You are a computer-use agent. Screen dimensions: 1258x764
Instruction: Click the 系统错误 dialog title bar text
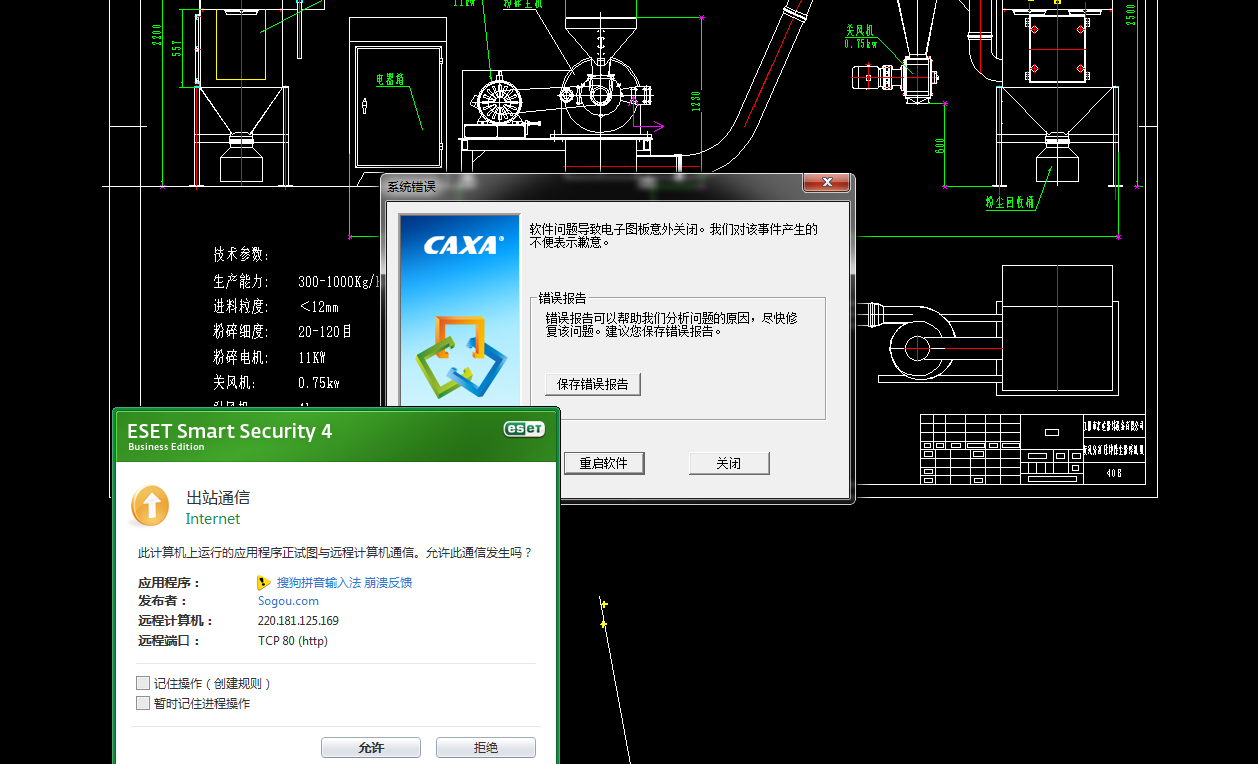pyautogui.click(x=411, y=187)
